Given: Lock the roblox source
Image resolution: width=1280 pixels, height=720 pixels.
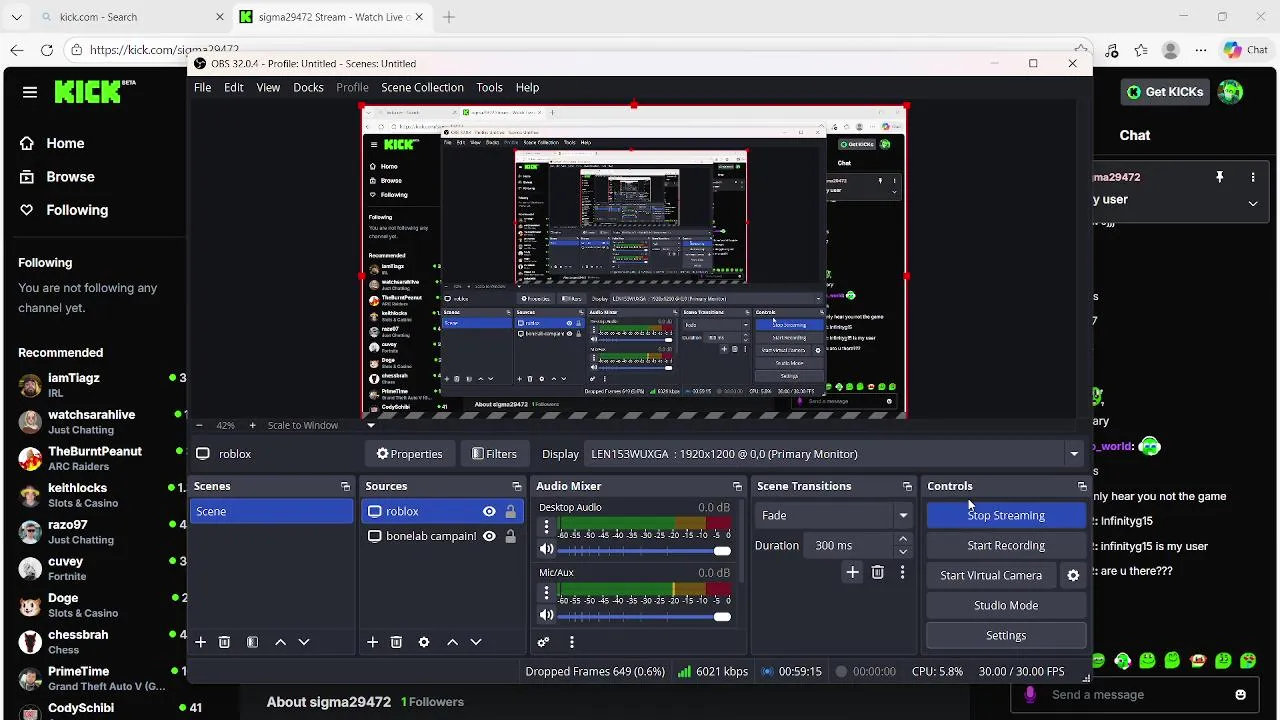Looking at the screenshot, I should point(510,511).
